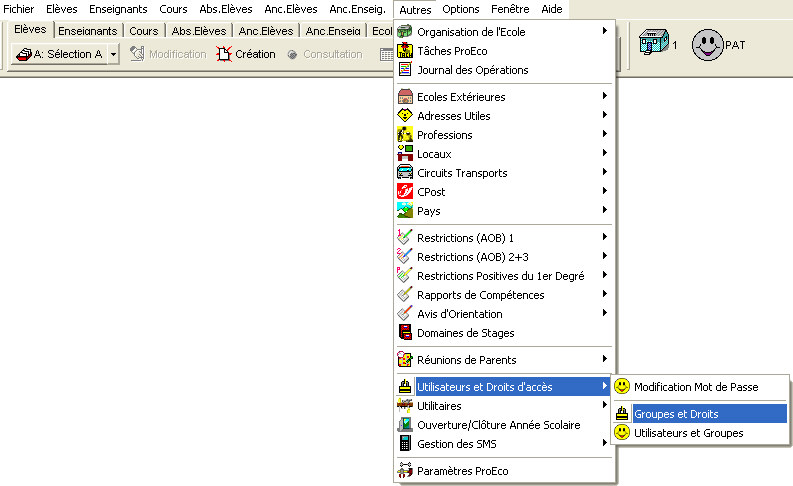Image resolution: width=793 pixels, height=486 pixels.
Task: Click the Pays landscape icon
Action: coord(405,210)
